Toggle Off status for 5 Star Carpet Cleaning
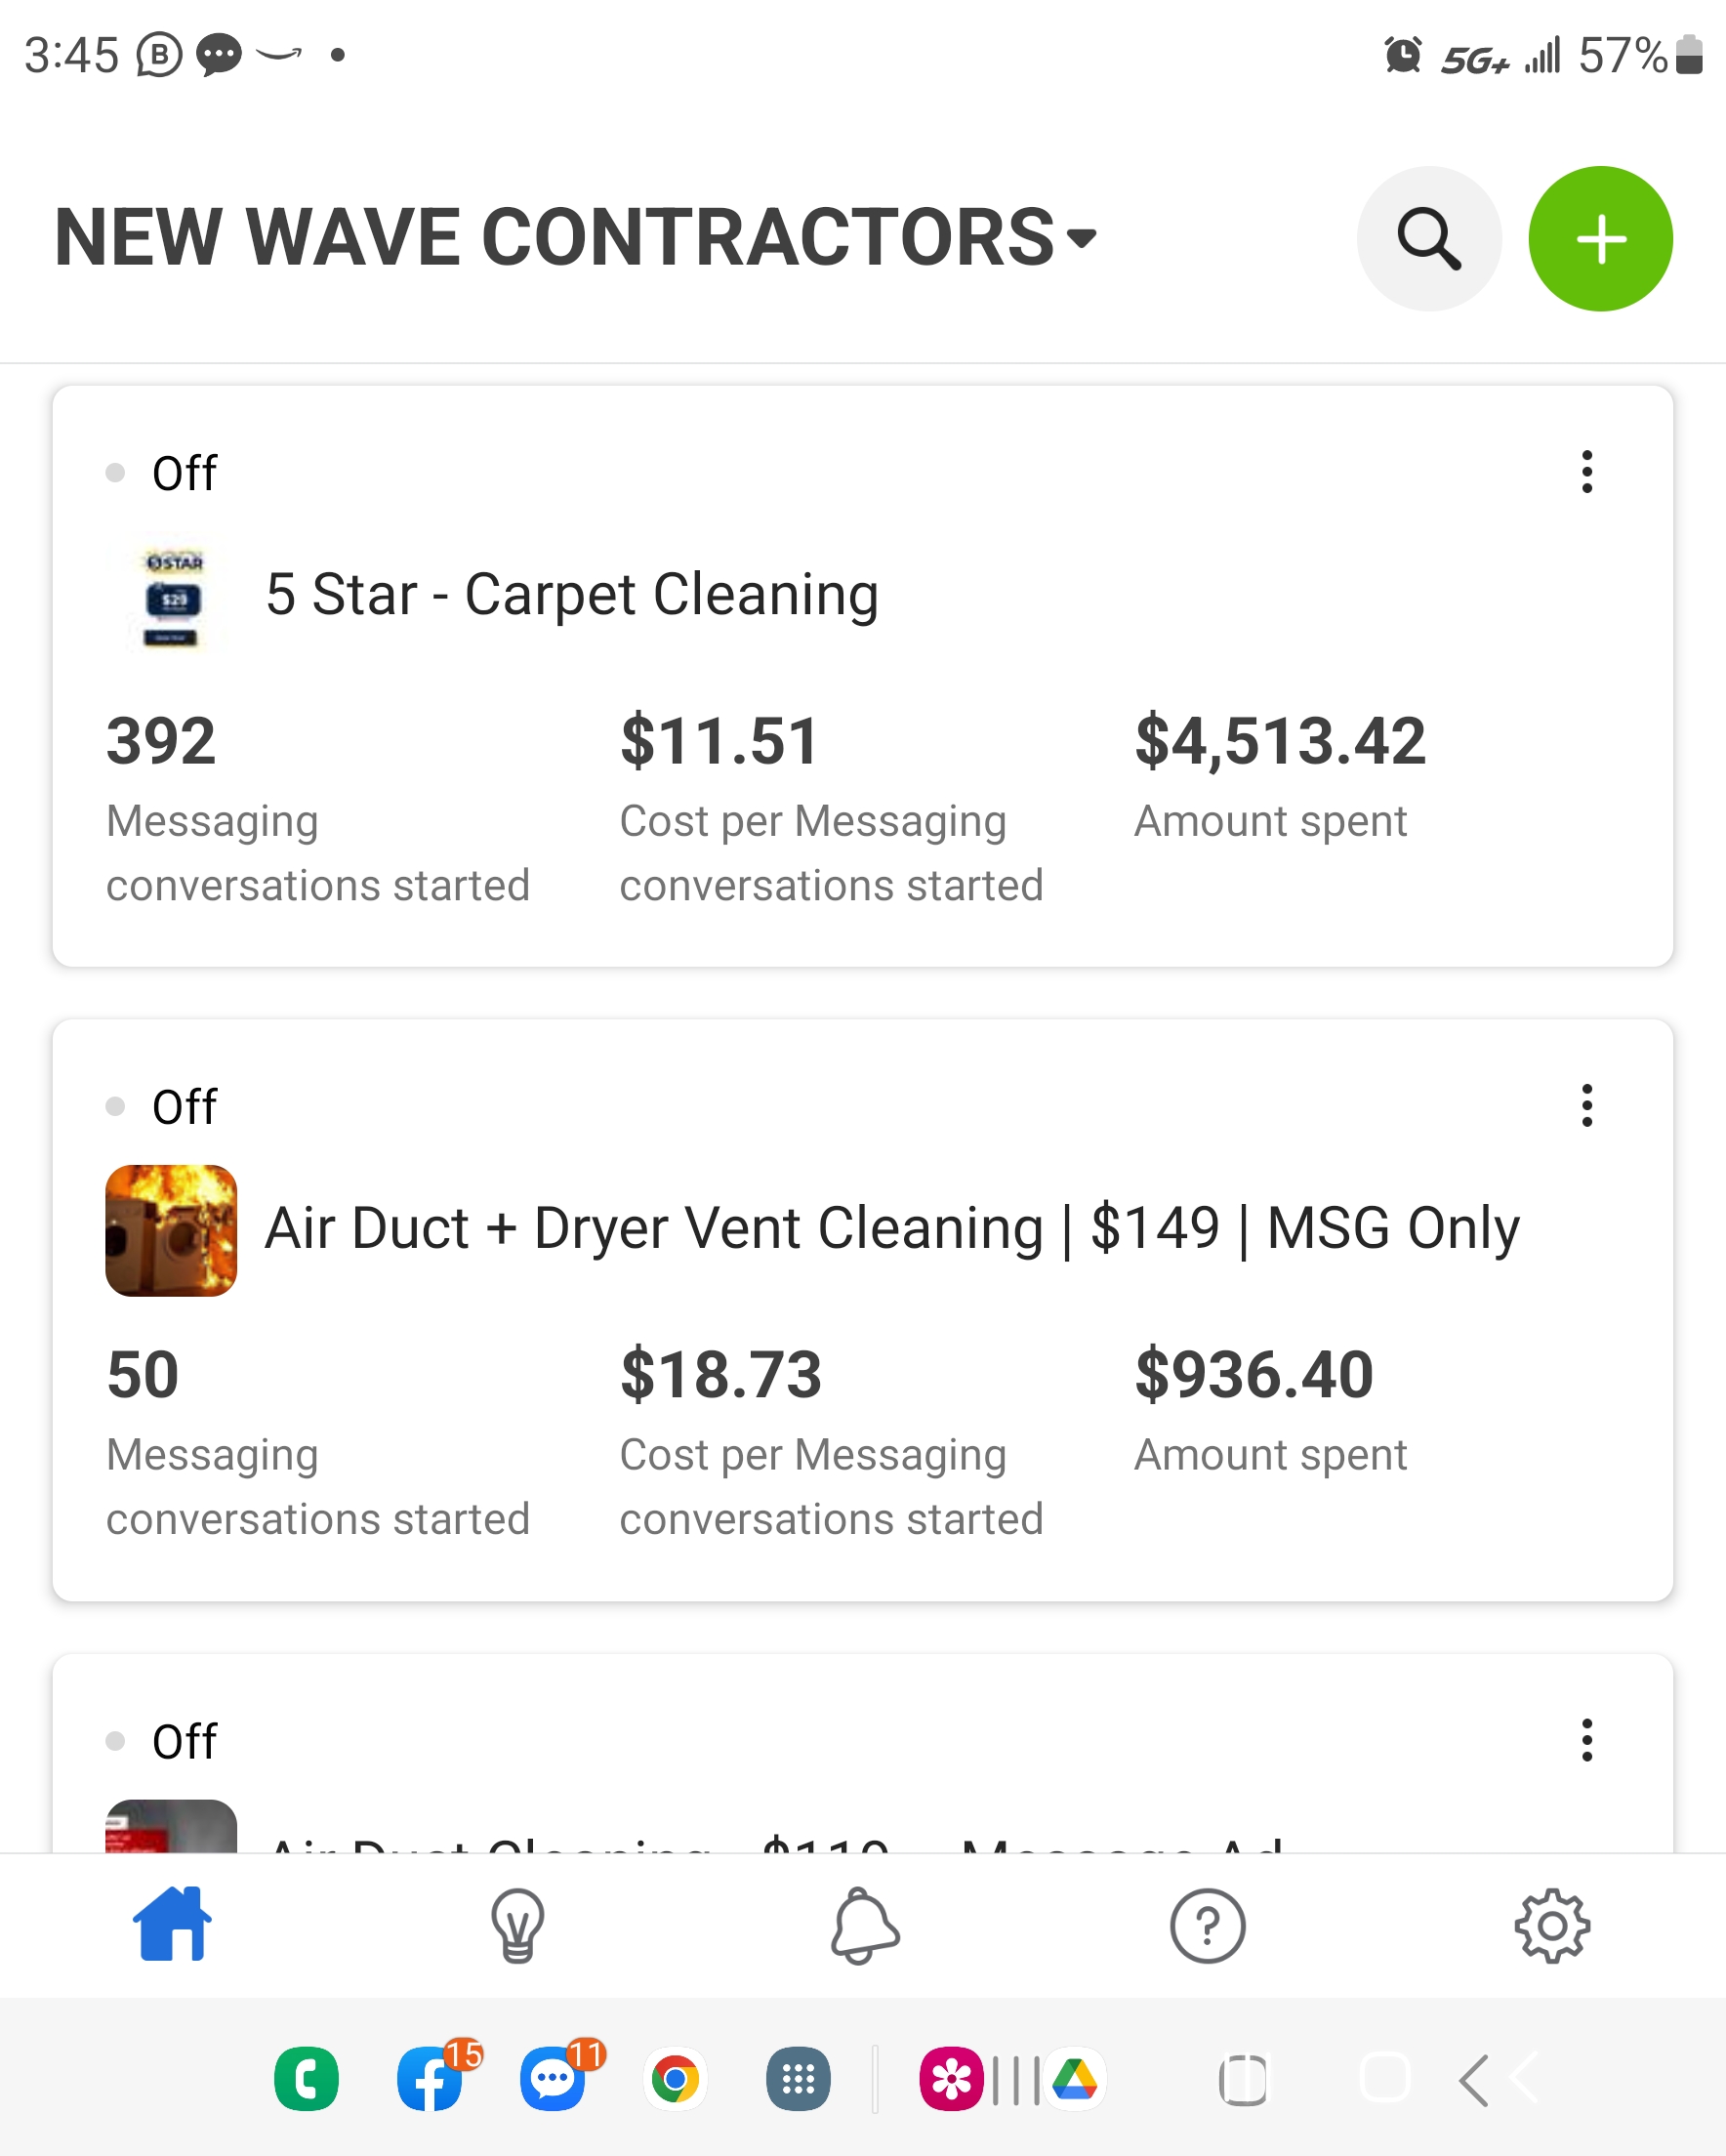 [x=162, y=473]
